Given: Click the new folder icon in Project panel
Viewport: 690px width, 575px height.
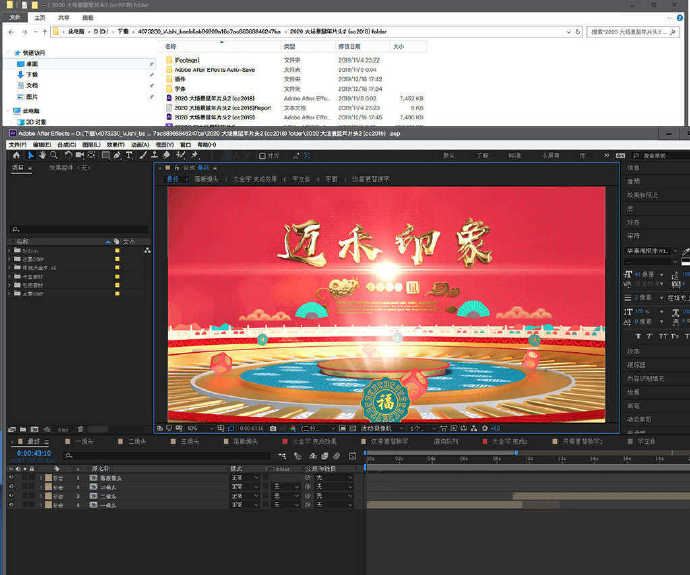Looking at the screenshot, I should [x=23, y=429].
